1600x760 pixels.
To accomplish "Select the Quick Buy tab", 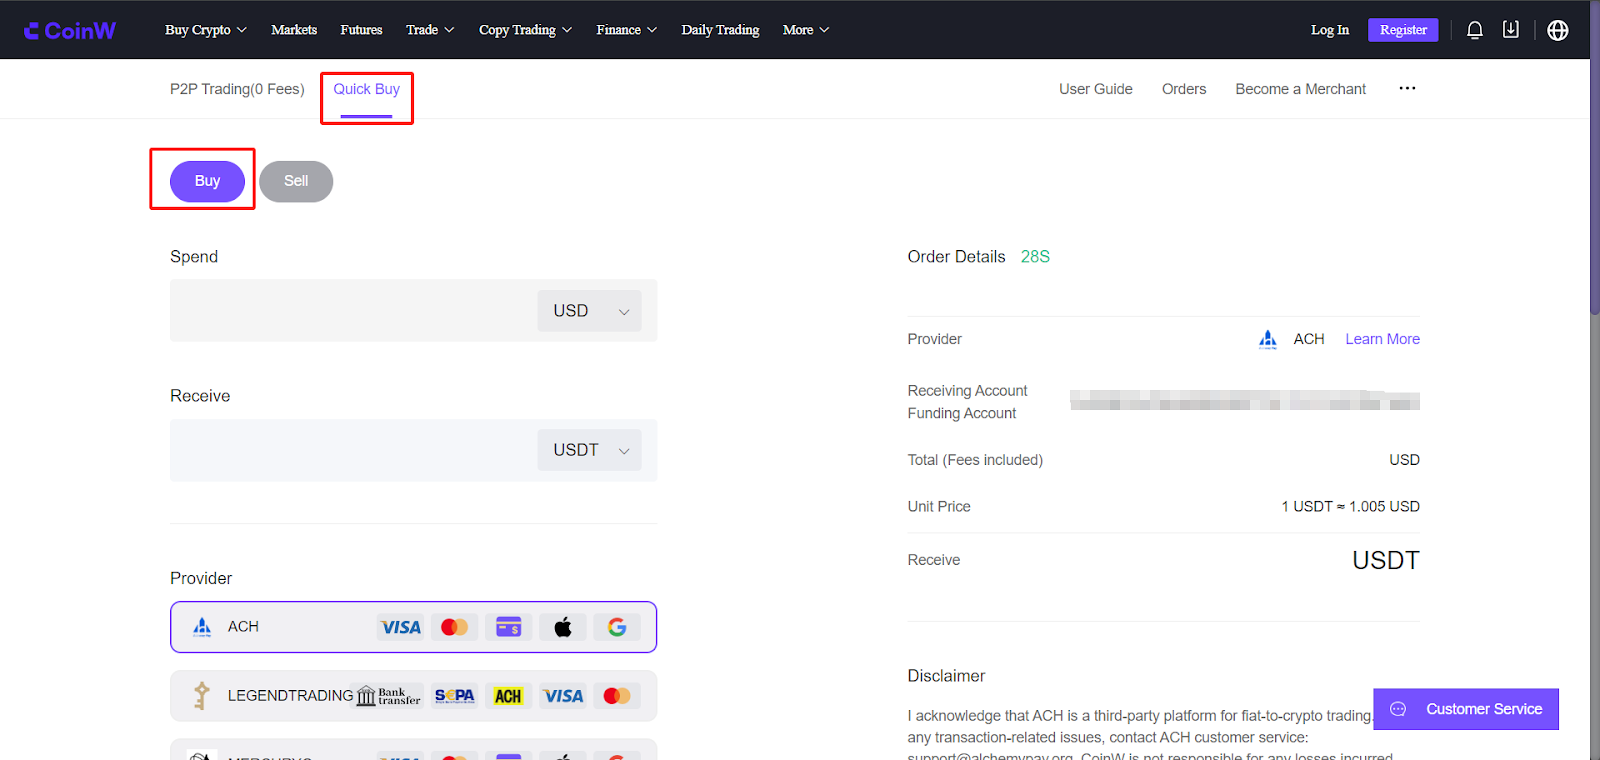I will [366, 89].
